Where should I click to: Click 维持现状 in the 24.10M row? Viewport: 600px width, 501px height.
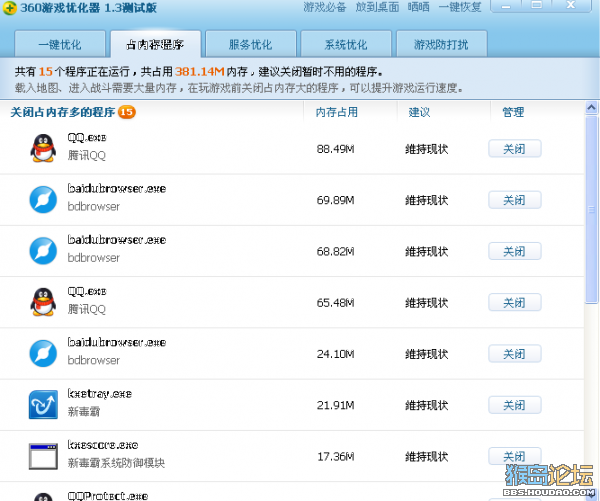pos(427,354)
